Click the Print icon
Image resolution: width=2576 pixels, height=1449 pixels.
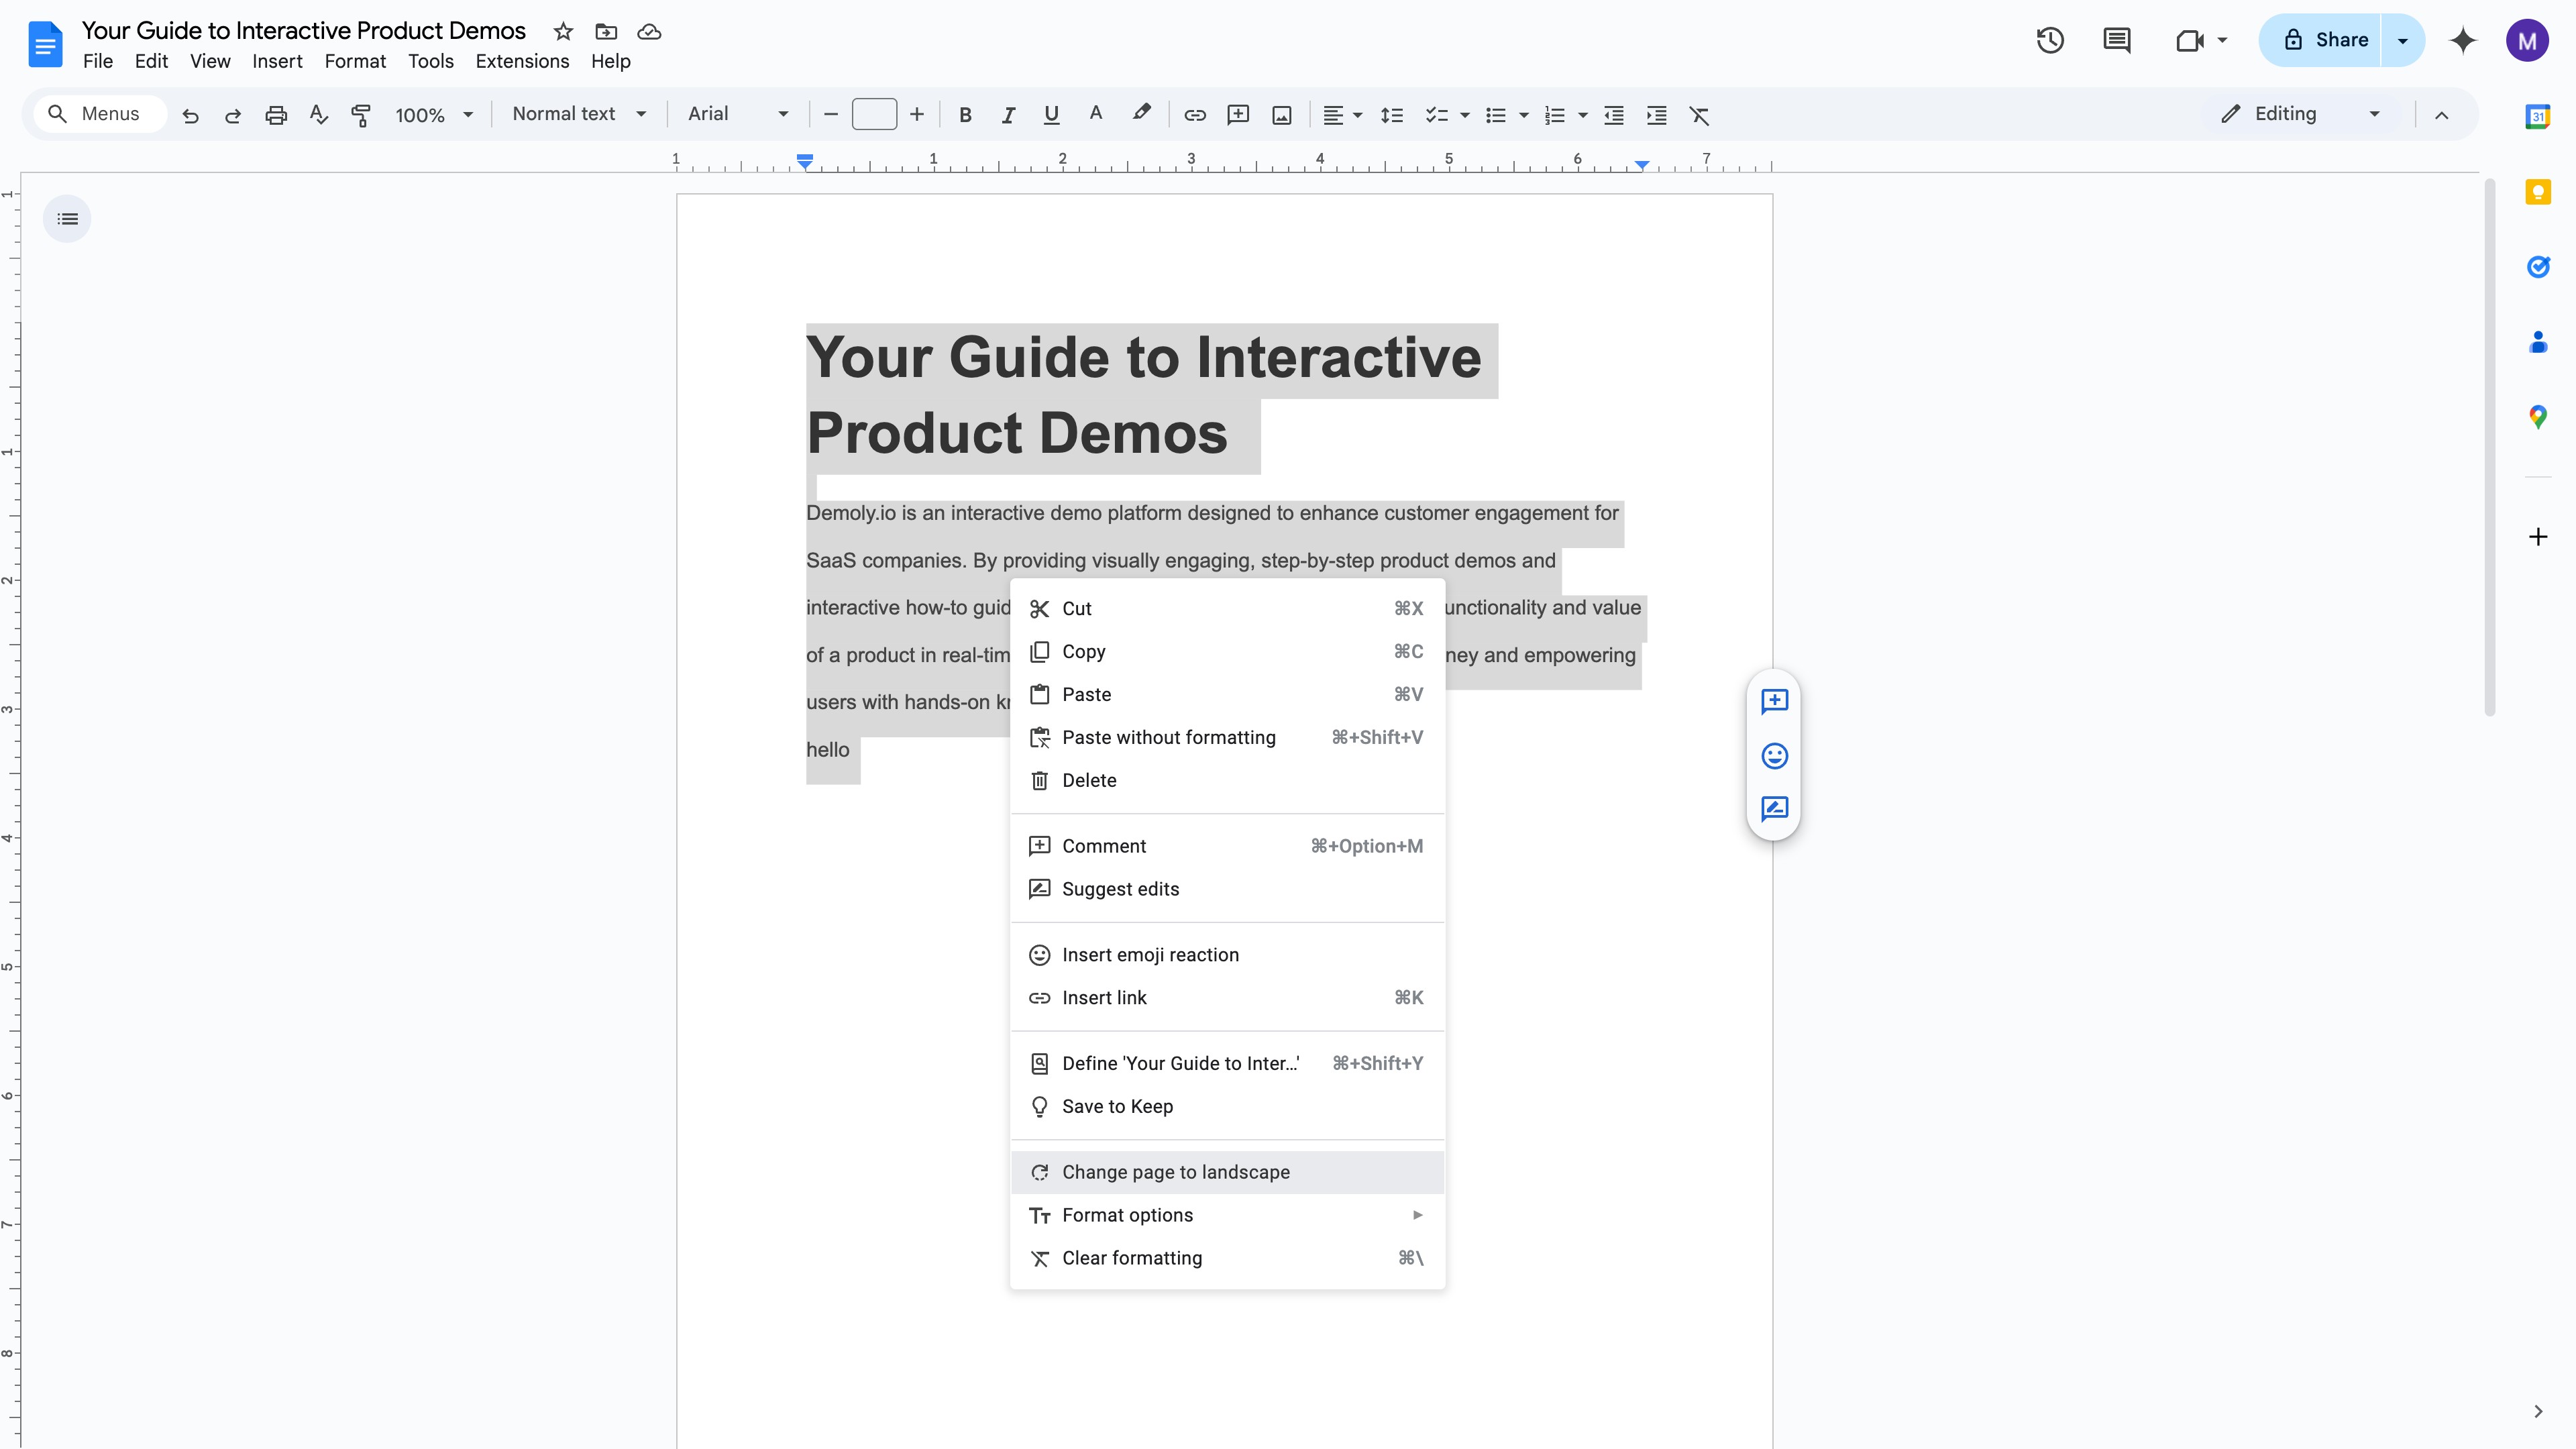(x=276, y=115)
